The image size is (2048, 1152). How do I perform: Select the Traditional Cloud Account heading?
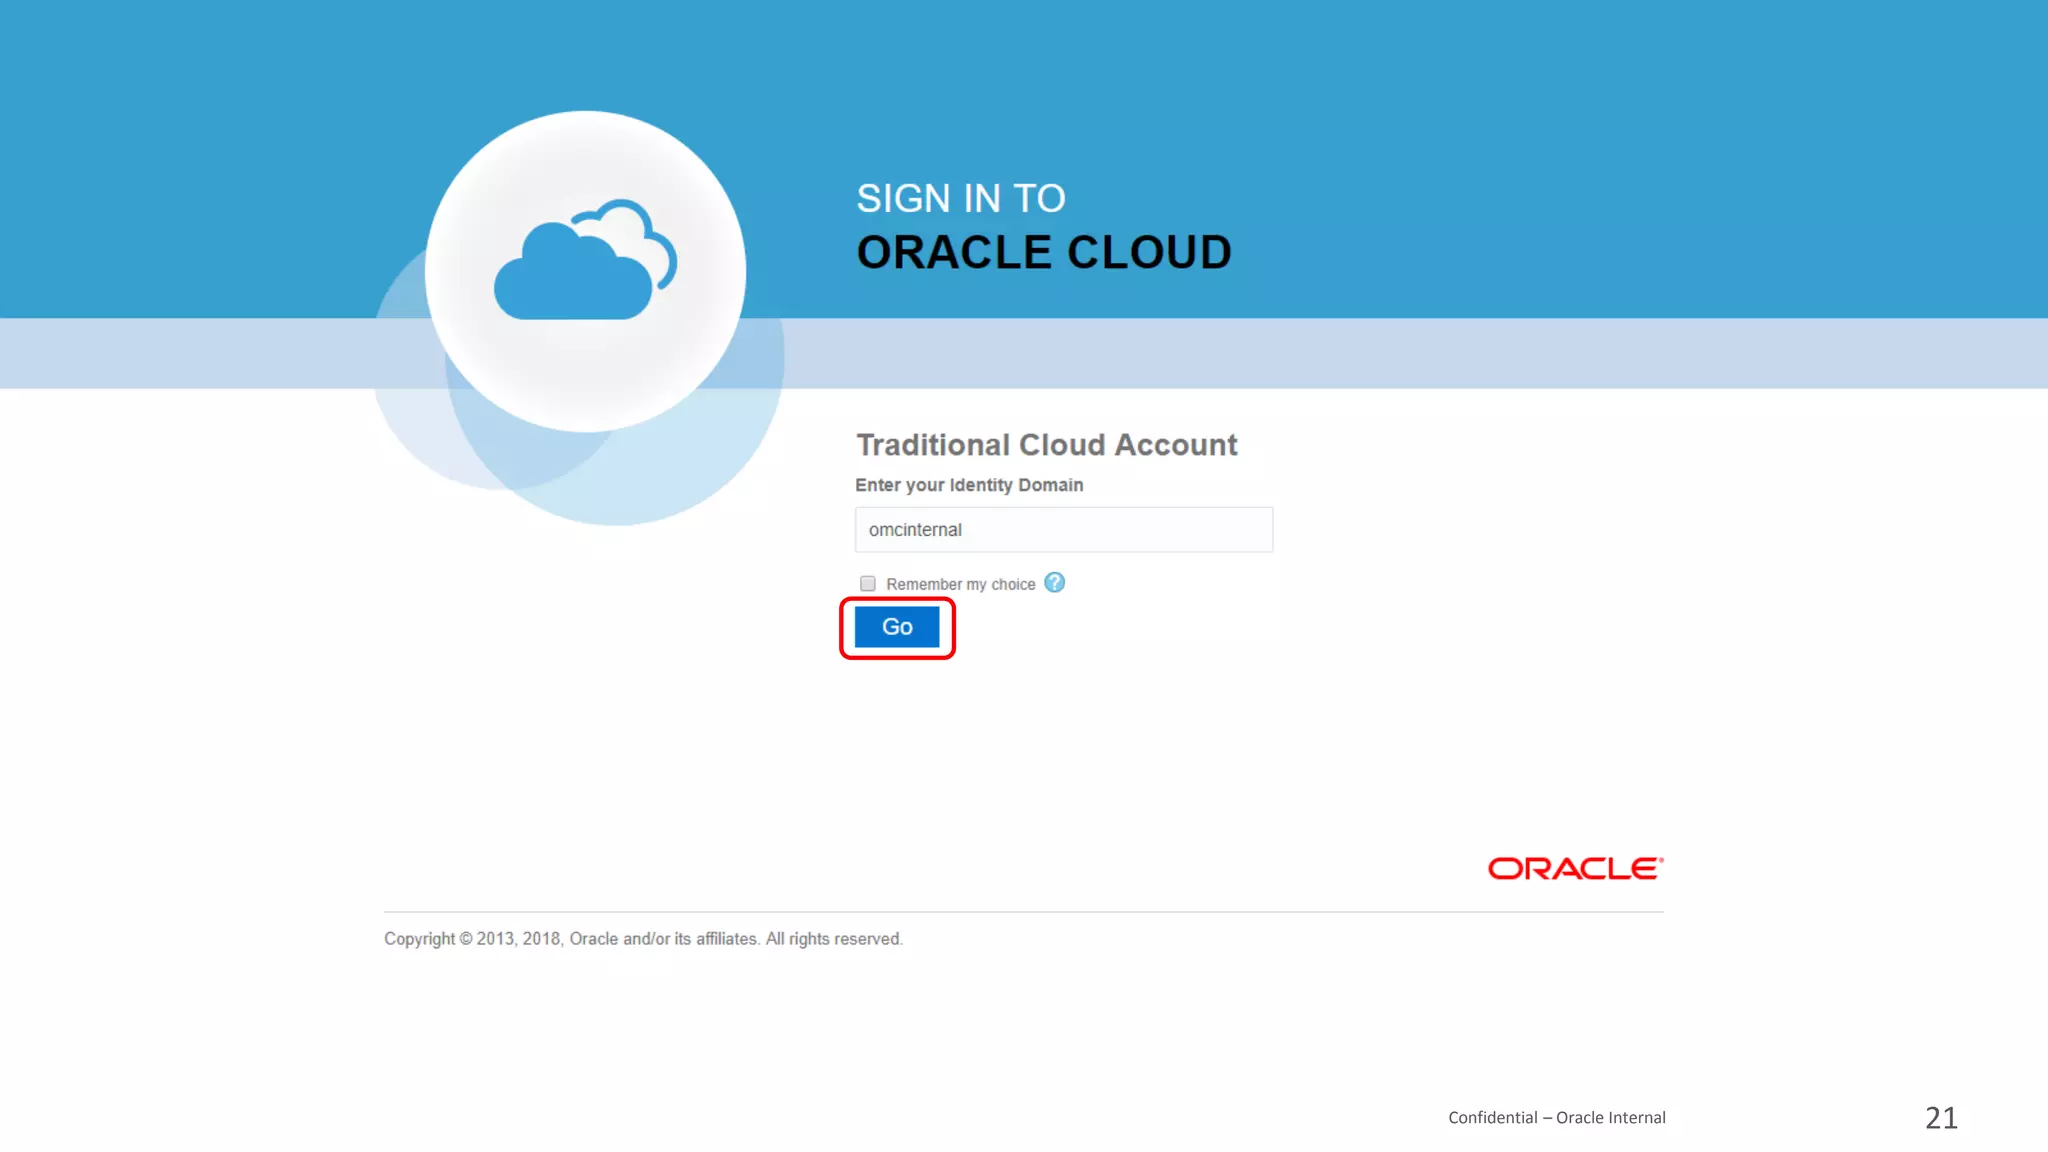[x=1047, y=444]
